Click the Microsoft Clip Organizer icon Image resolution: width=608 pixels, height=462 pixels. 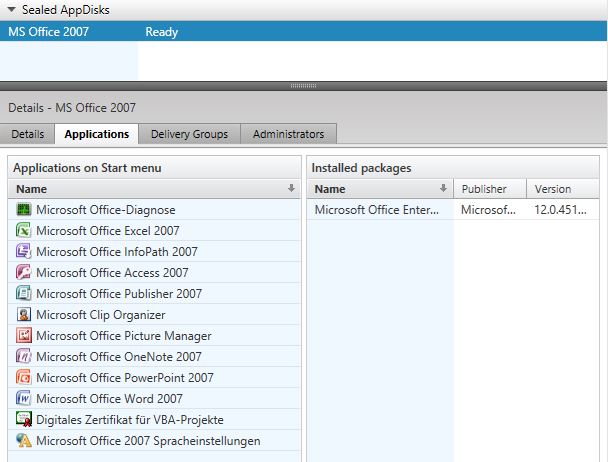coord(24,315)
